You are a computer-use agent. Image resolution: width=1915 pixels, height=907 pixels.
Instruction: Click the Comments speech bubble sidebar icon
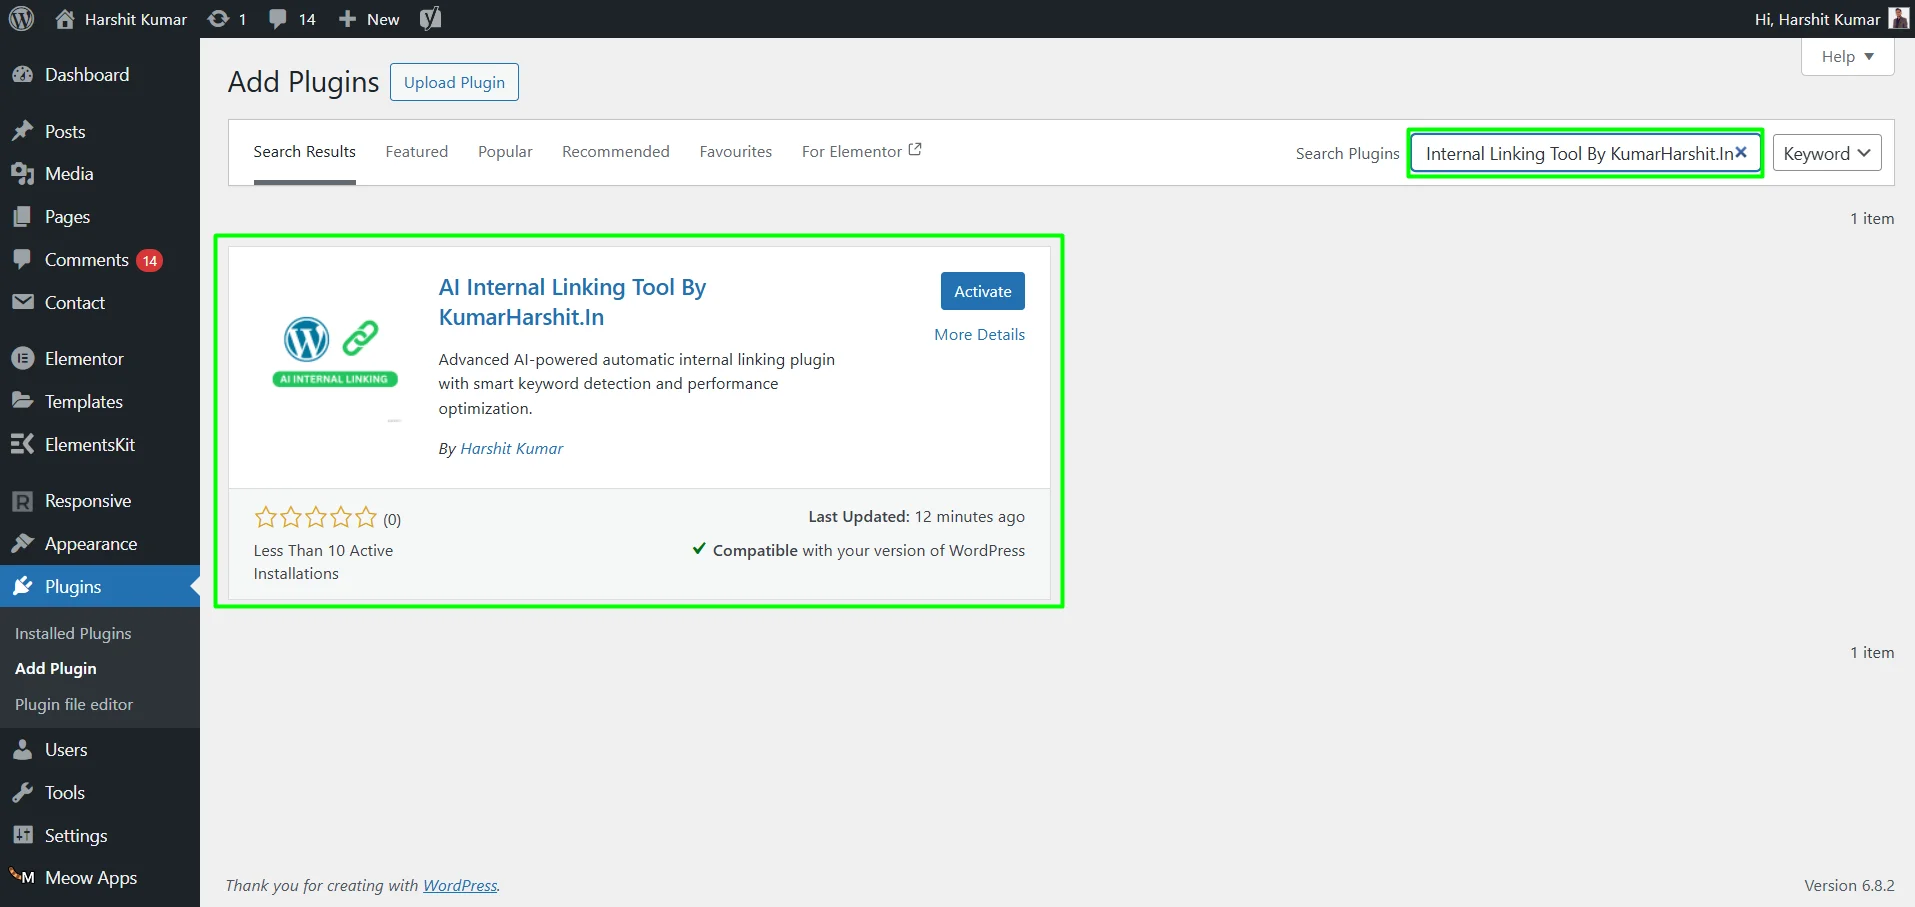tap(22, 260)
